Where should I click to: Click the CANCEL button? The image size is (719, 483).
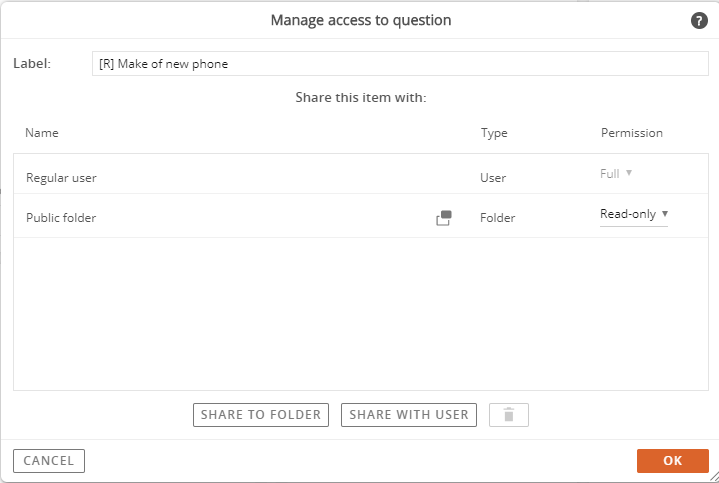[49, 461]
